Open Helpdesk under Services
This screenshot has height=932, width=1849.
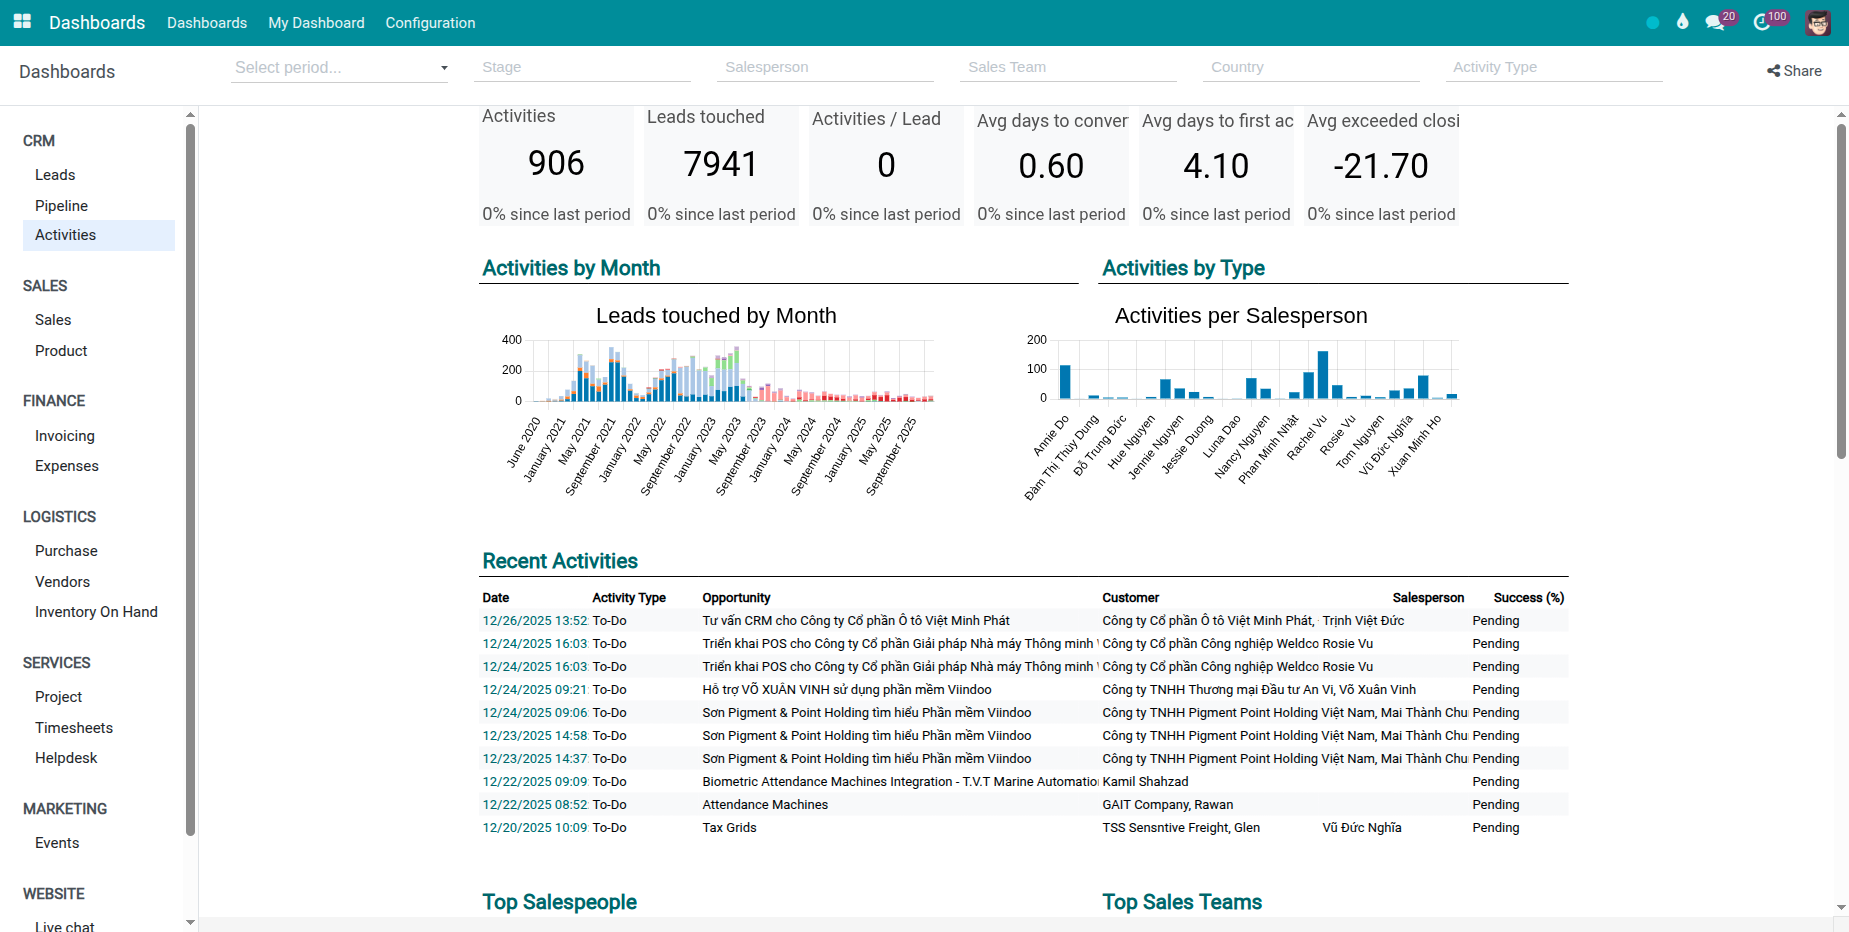66,757
